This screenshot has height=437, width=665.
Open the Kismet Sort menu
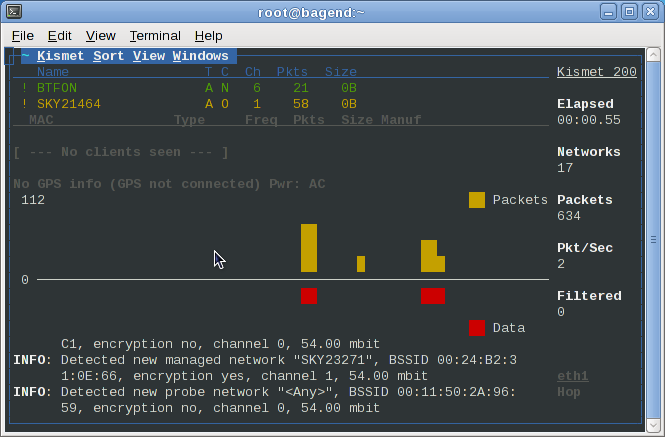[x=108, y=56]
